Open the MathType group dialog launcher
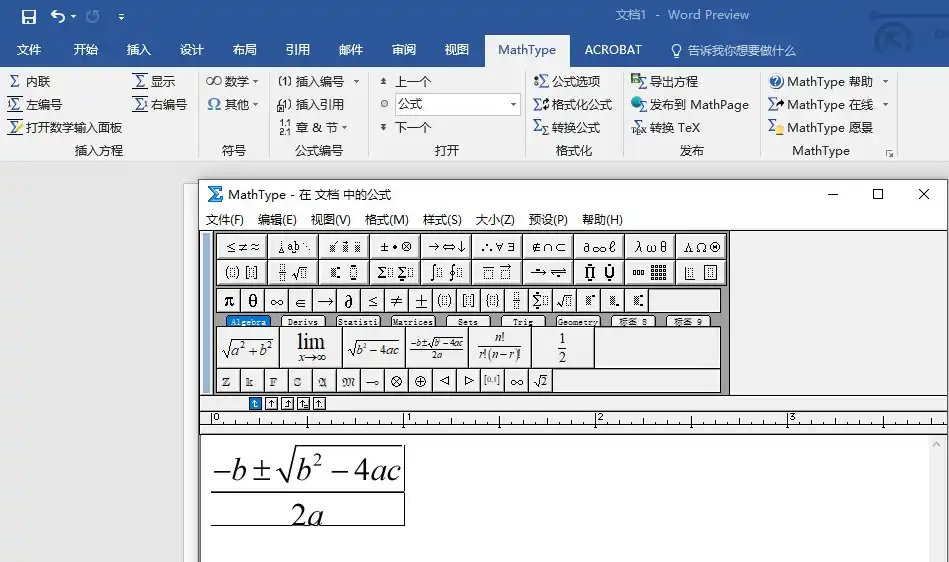The width and height of the screenshot is (949, 562). (x=889, y=154)
